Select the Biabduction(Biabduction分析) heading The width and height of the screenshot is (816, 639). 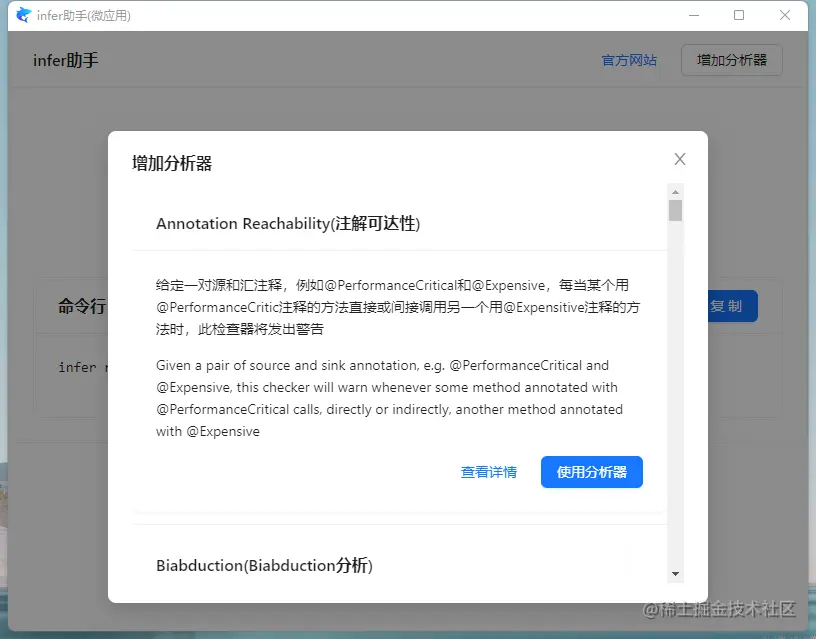[x=264, y=566]
